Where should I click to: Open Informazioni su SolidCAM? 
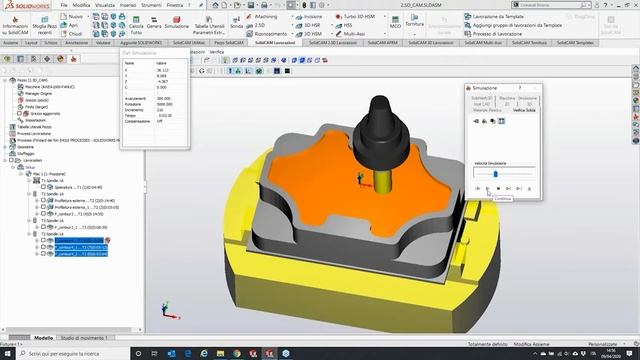pyautogui.click(x=15, y=25)
